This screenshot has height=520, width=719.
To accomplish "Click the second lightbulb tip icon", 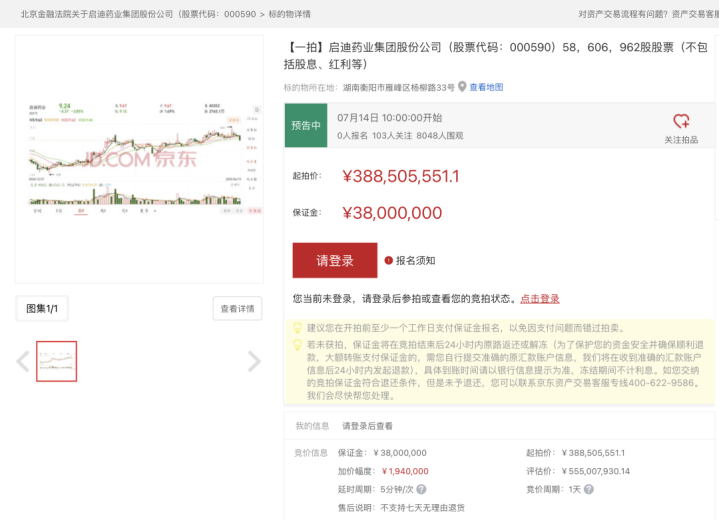I will pos(297,344).
